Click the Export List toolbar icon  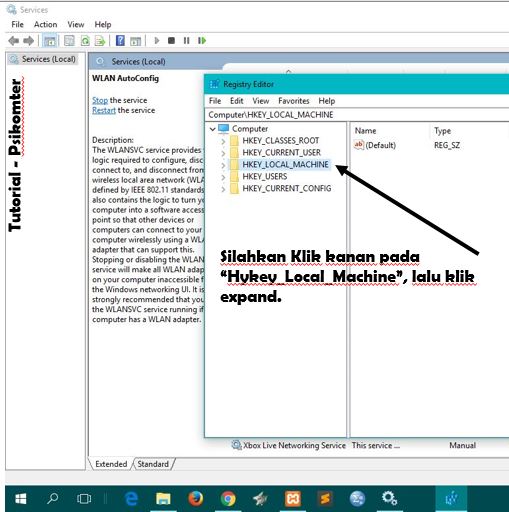tap(100, 41)
